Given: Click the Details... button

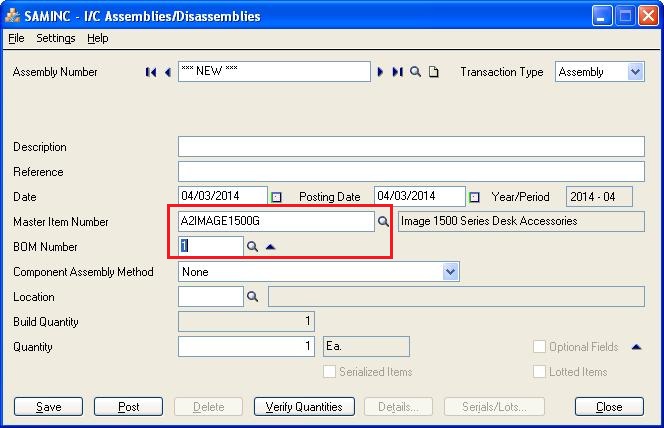Looking at the screenshot, I should [x=398, y=406].
